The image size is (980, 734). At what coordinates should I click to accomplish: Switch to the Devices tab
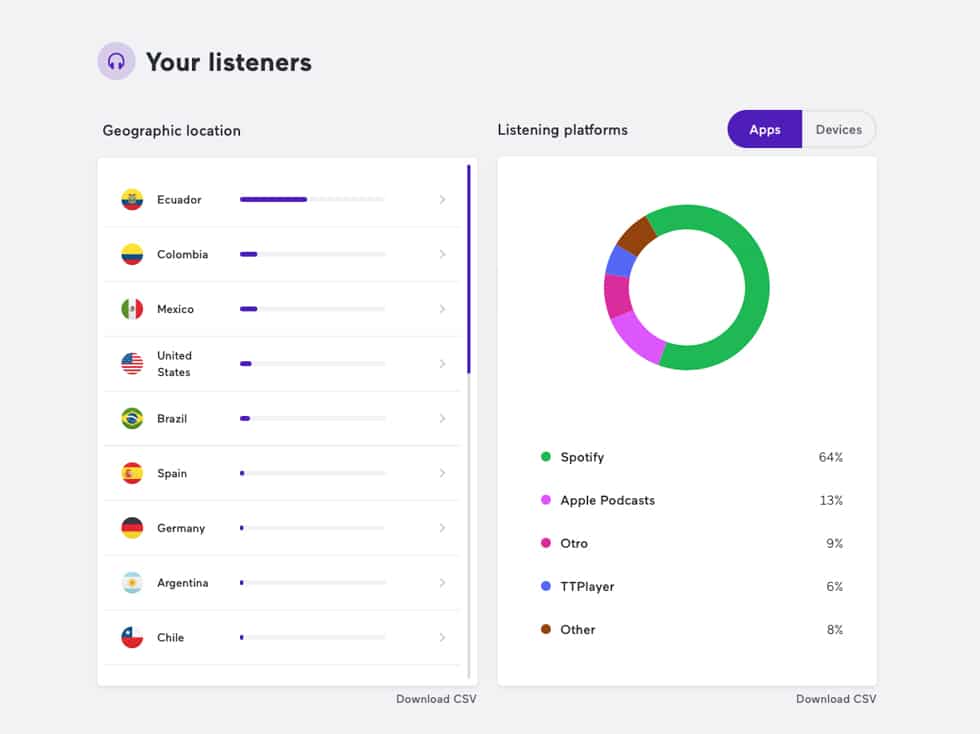(x=838, y=129)
